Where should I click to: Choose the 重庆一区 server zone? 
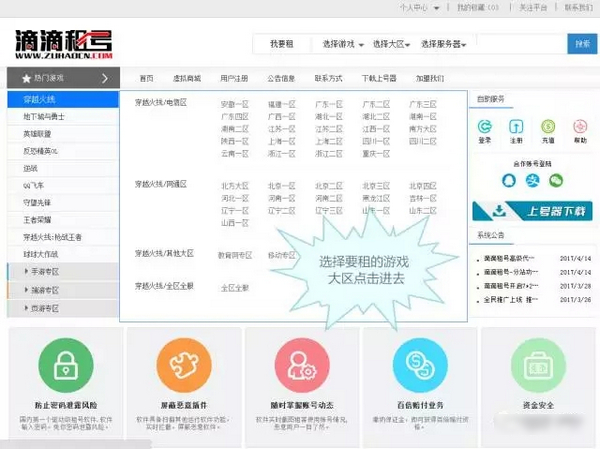click(x=376, y=154)
